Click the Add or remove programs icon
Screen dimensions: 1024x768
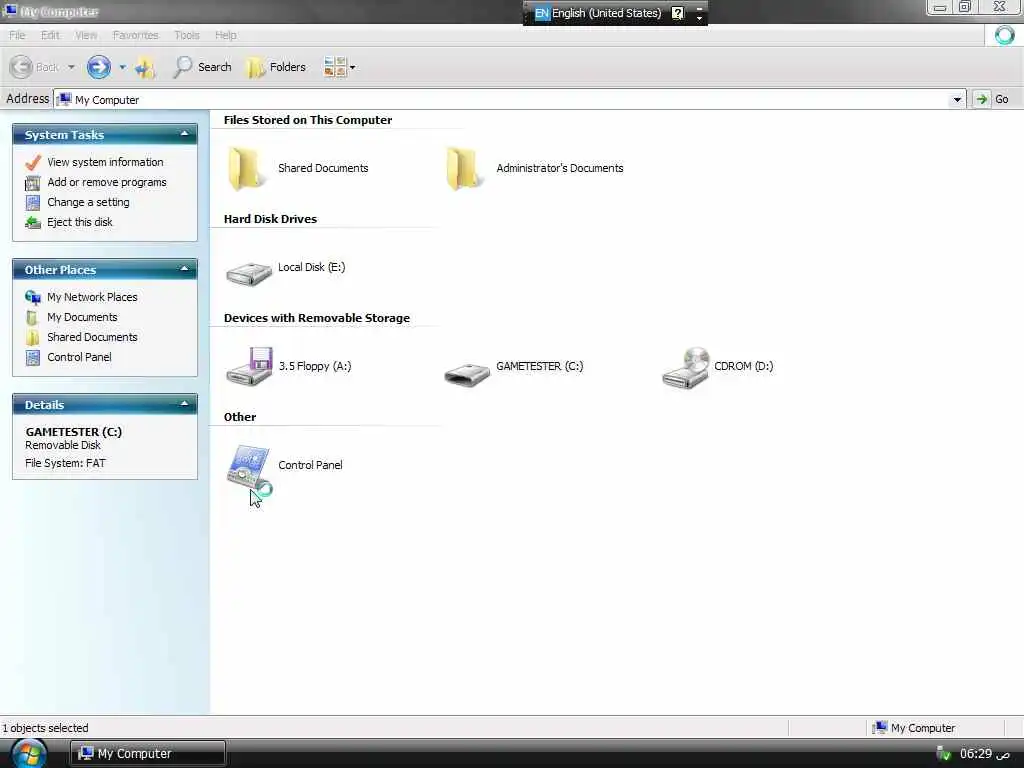[x=33, y=183]
